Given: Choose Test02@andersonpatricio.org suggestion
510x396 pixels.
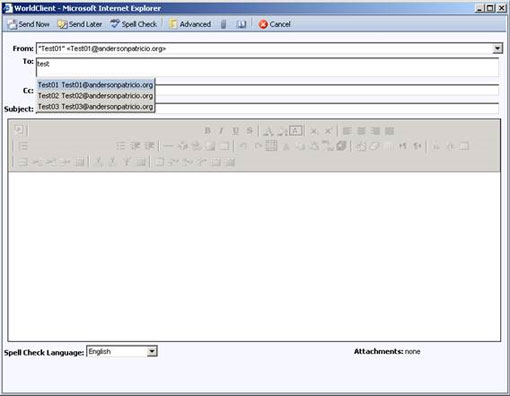Looking at the screenshot, I should point(95,96).
